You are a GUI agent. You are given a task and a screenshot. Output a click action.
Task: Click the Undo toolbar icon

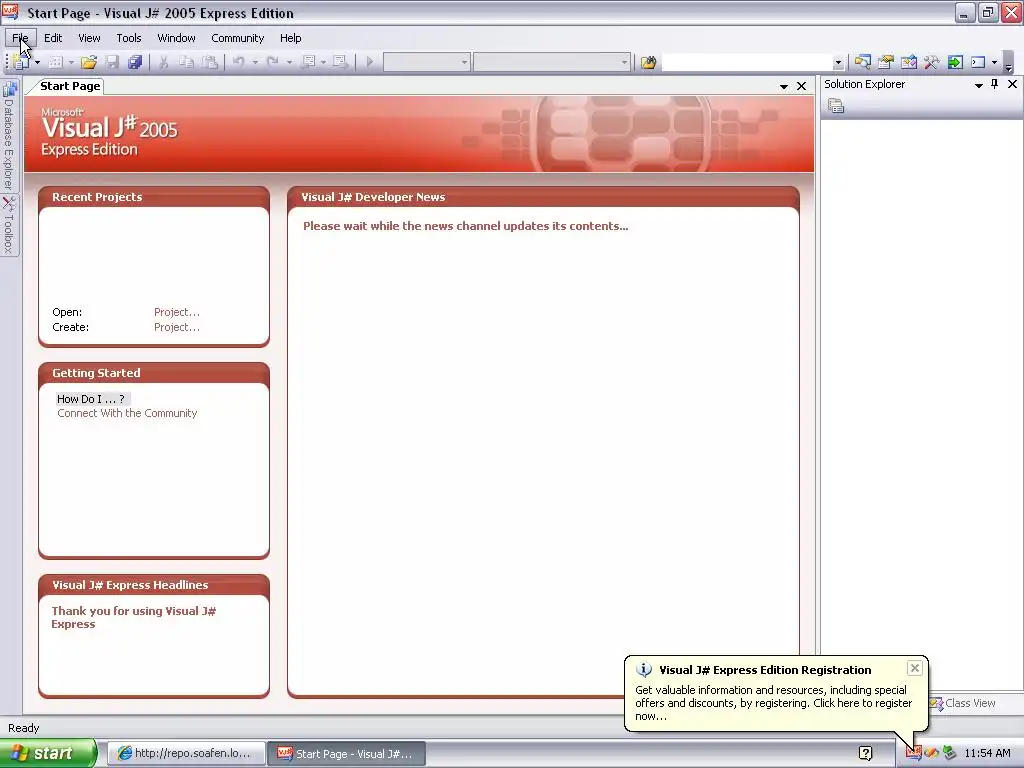tap(238, 62)
